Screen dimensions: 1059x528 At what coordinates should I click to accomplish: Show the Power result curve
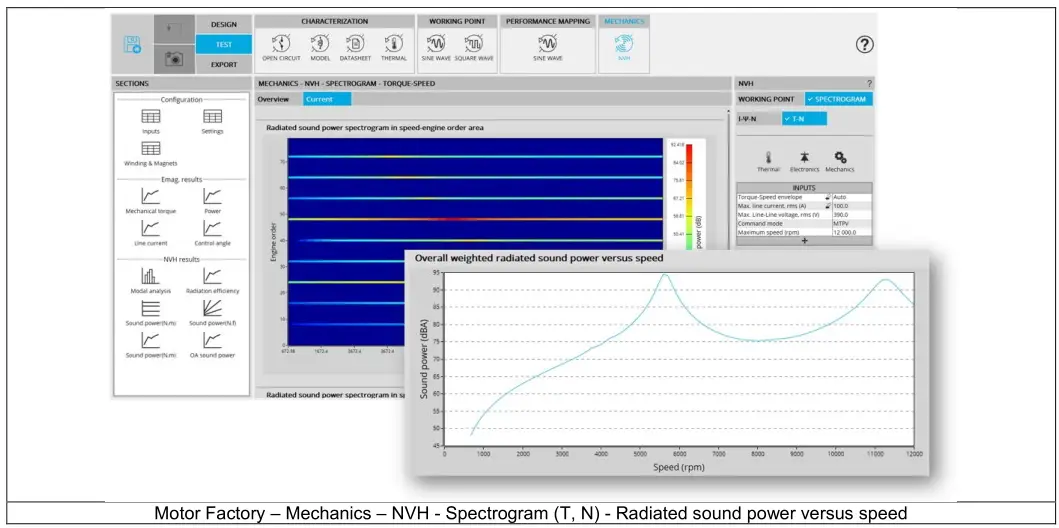point(212,201)
